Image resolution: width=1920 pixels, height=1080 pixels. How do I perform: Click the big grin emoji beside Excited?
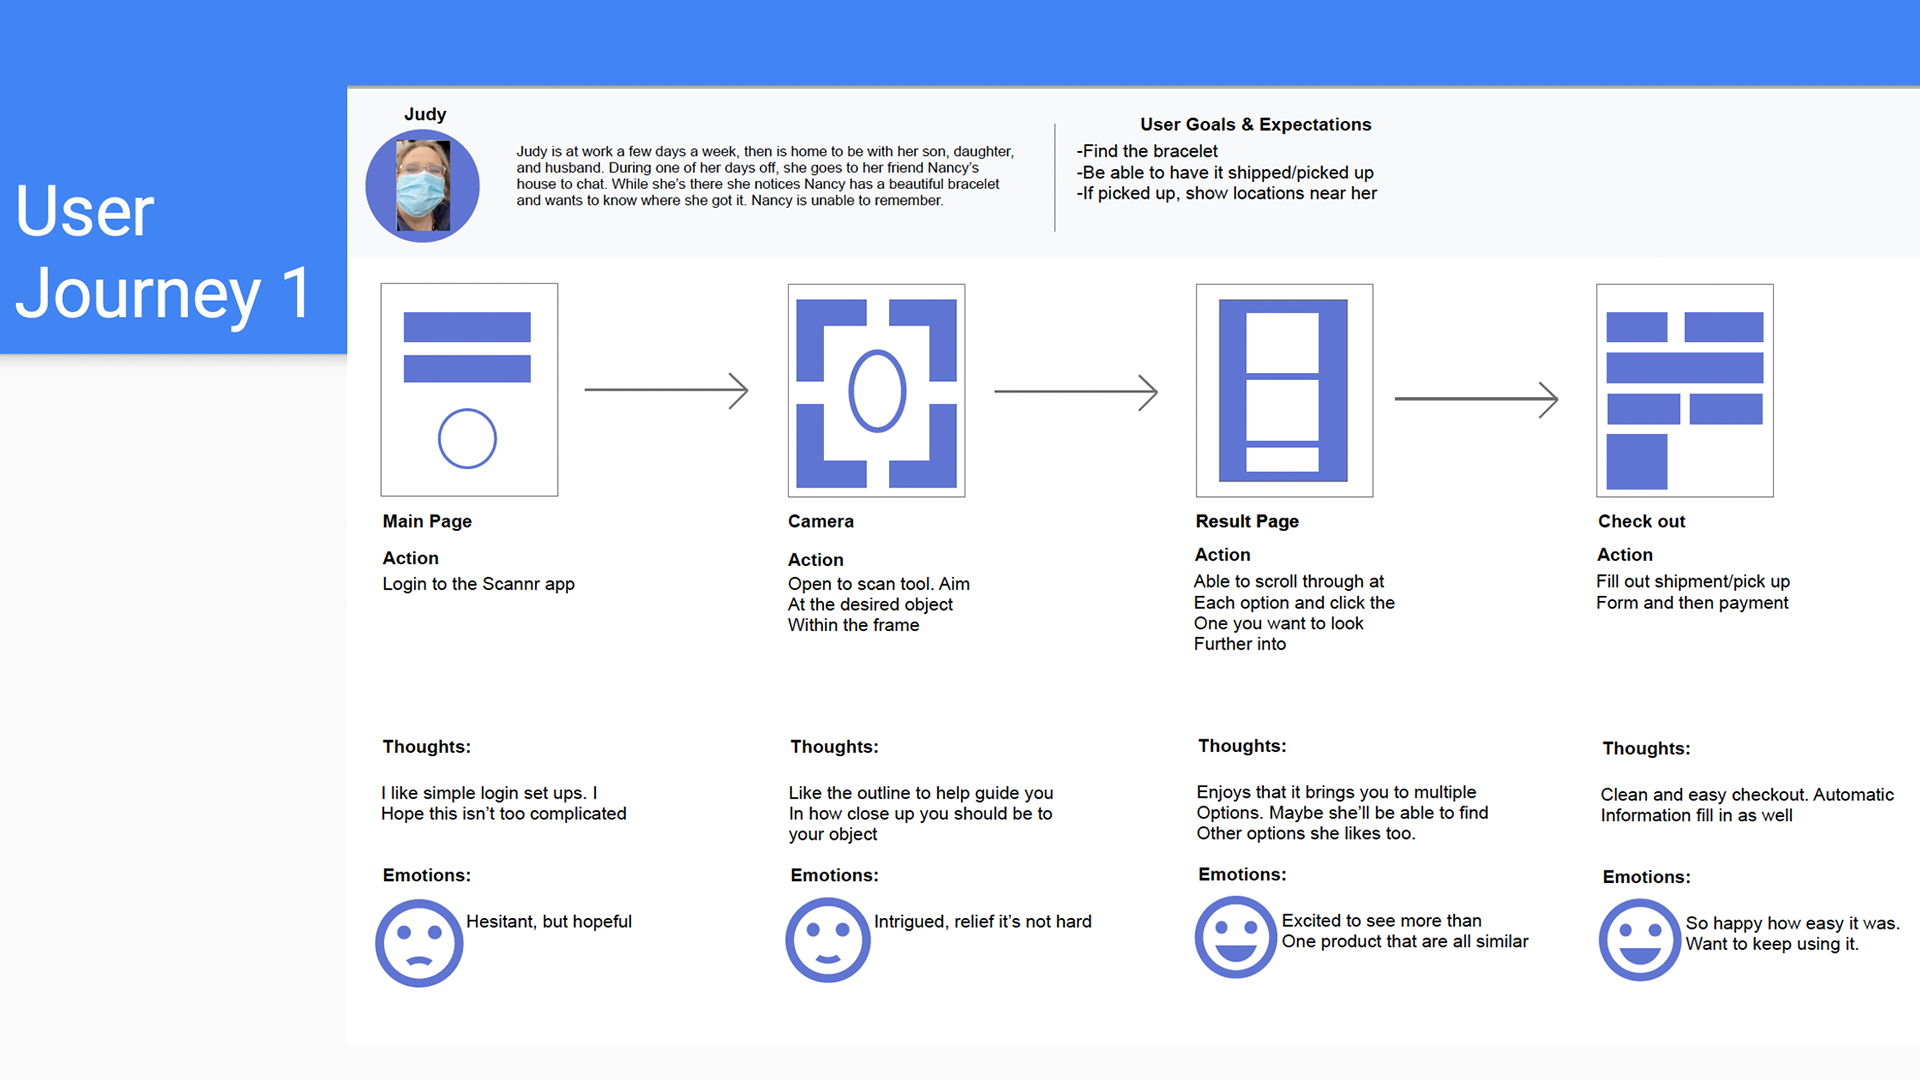1236,937
